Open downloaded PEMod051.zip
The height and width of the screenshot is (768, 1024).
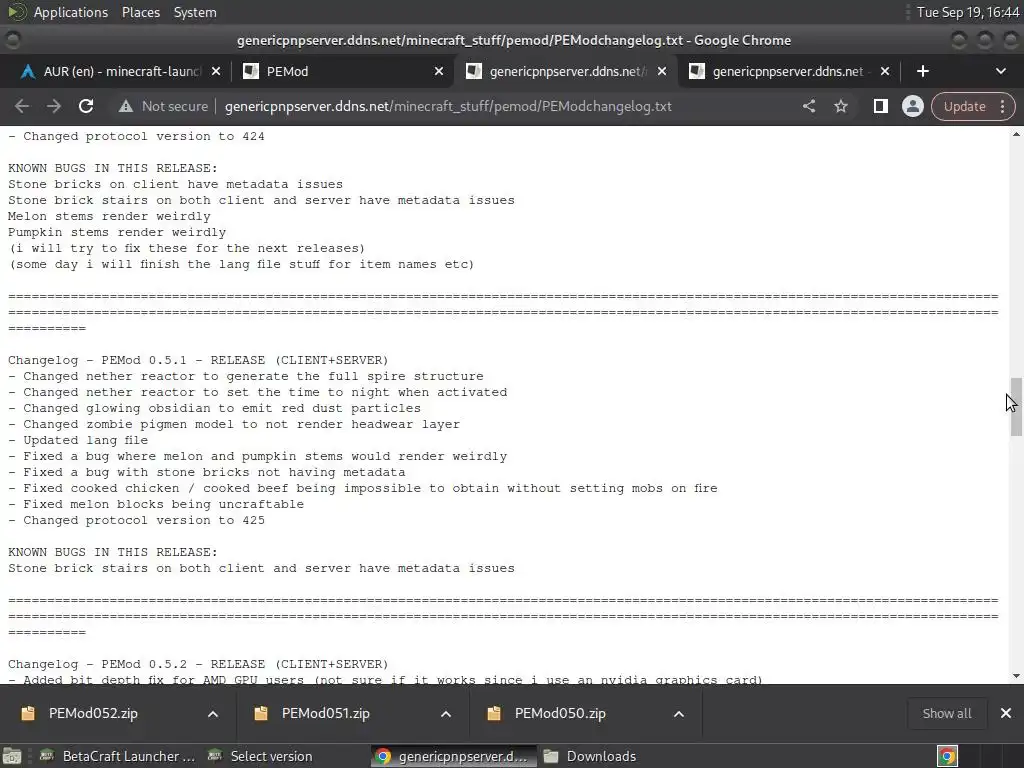(x=325, y=713)
